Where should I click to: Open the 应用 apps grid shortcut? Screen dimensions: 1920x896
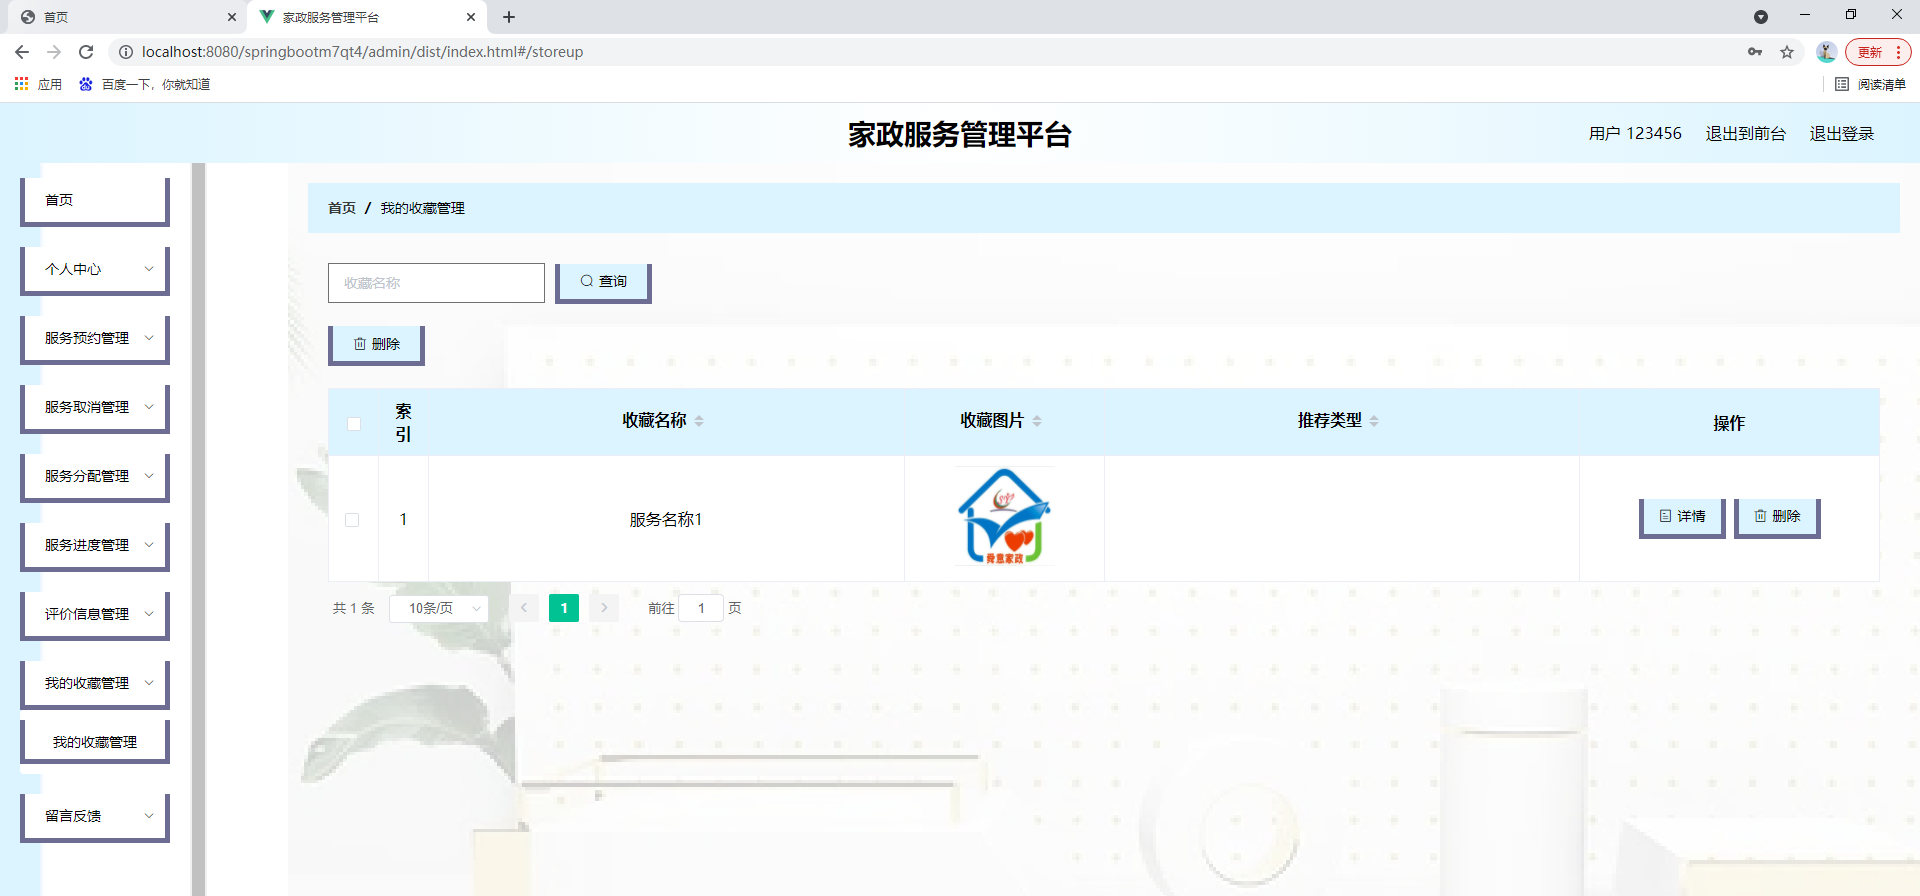tap(38, 84)
